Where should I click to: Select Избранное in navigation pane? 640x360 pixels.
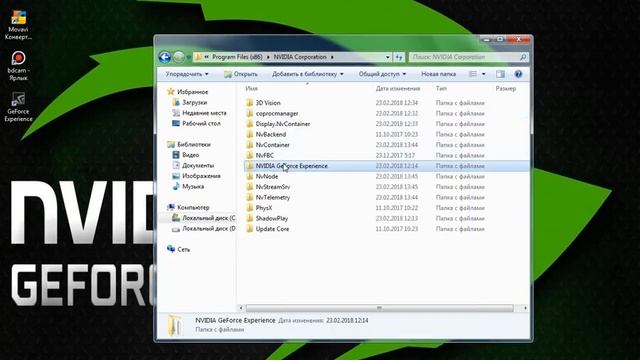click(x=192, y=92)
